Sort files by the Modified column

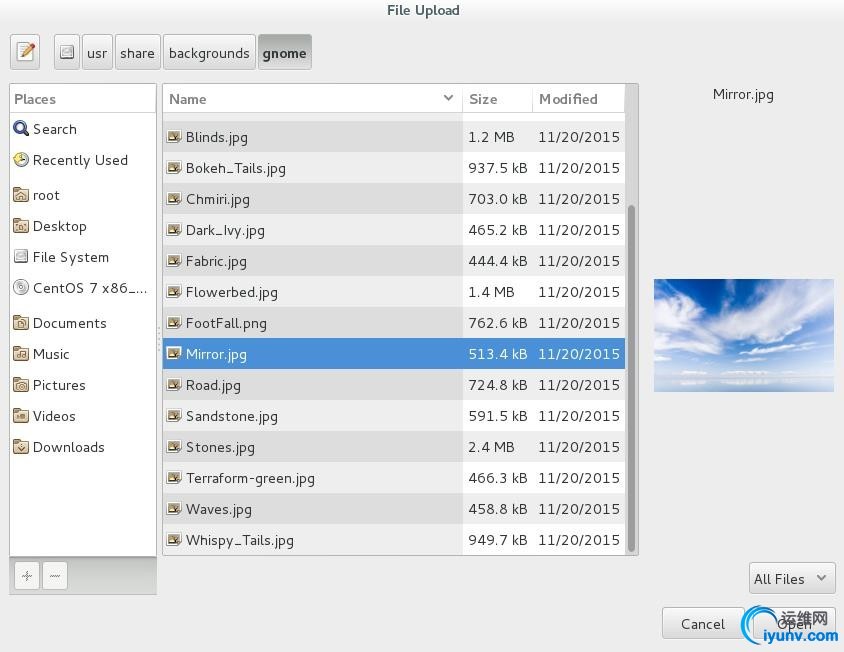pos(579,99)
